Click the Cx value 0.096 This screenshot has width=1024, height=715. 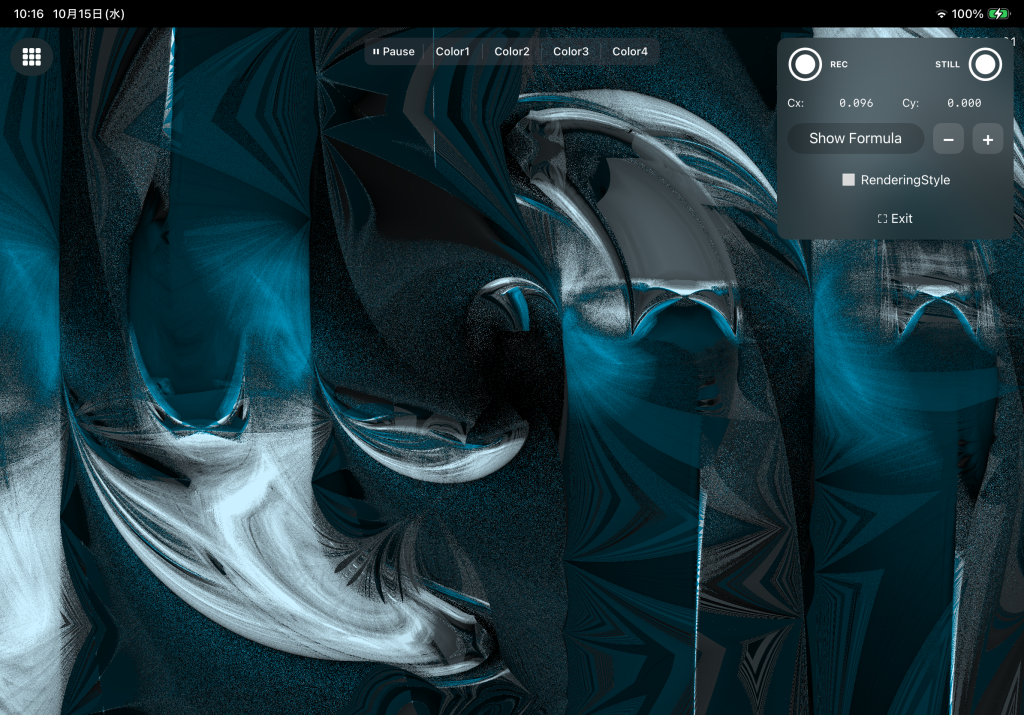point(856,103)
